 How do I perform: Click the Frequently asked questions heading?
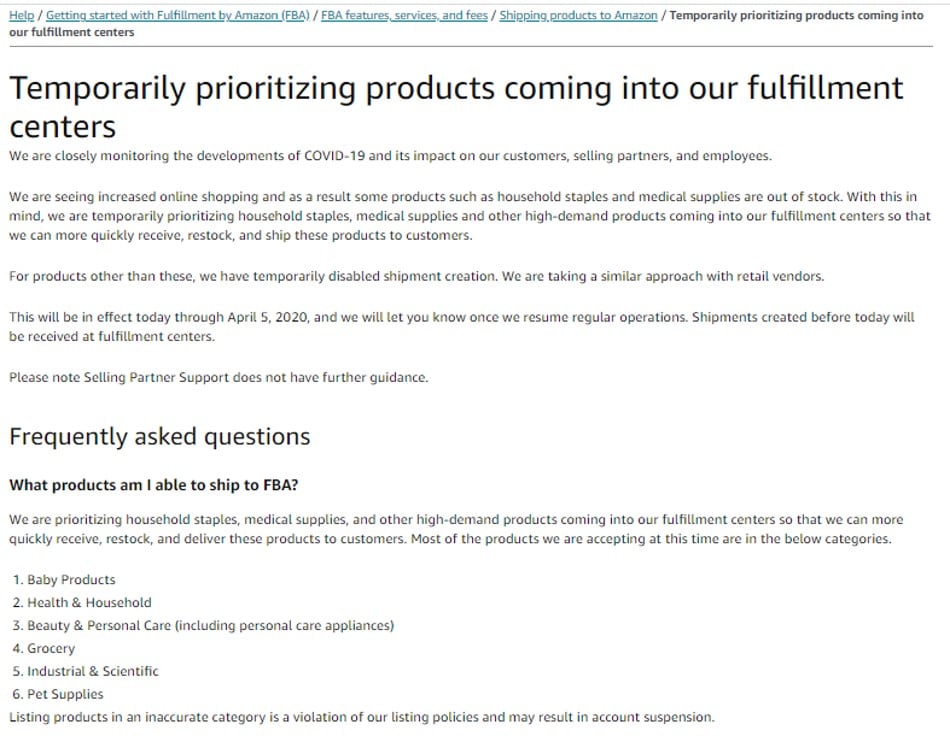[x=160, y=437]
